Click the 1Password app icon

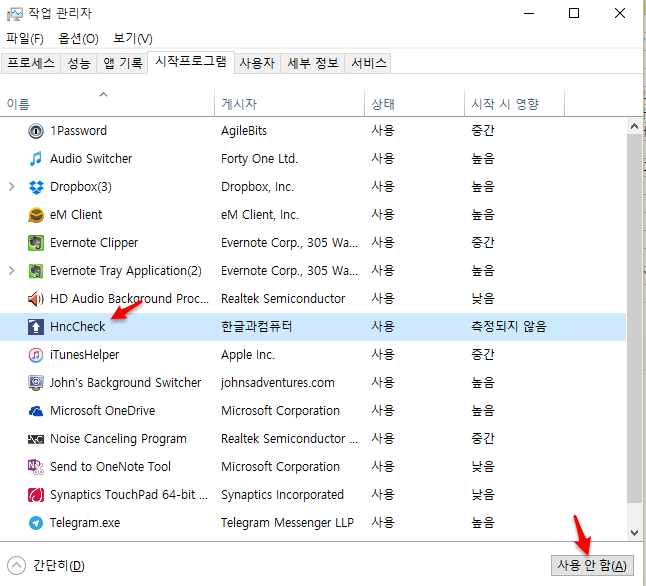click(x=36, y=131)
